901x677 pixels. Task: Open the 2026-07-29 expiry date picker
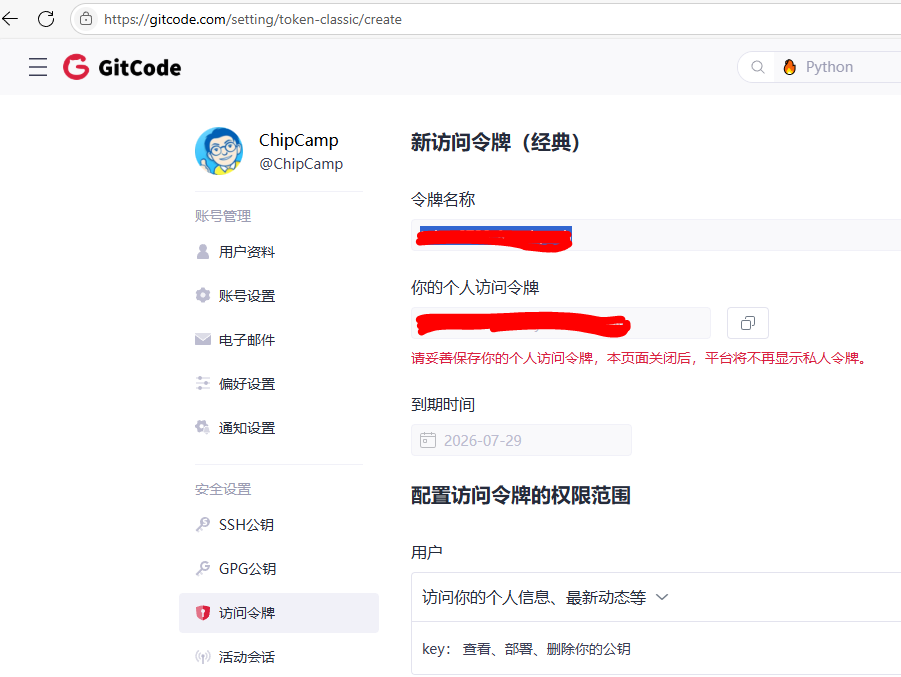tap(521, 440)
